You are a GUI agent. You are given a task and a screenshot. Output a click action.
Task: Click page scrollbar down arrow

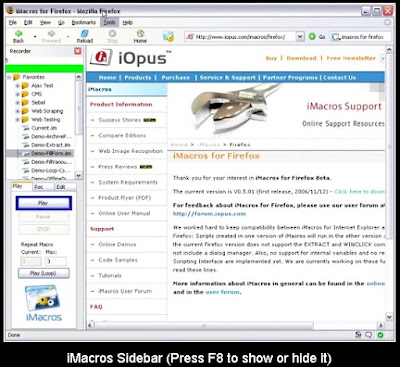pos(389,316)
